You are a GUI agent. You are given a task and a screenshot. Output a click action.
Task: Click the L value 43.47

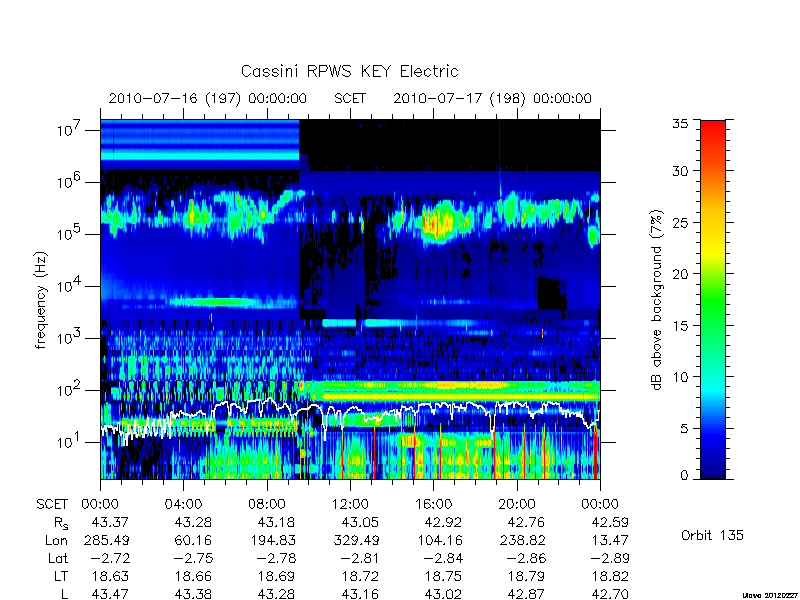[110, 594]
